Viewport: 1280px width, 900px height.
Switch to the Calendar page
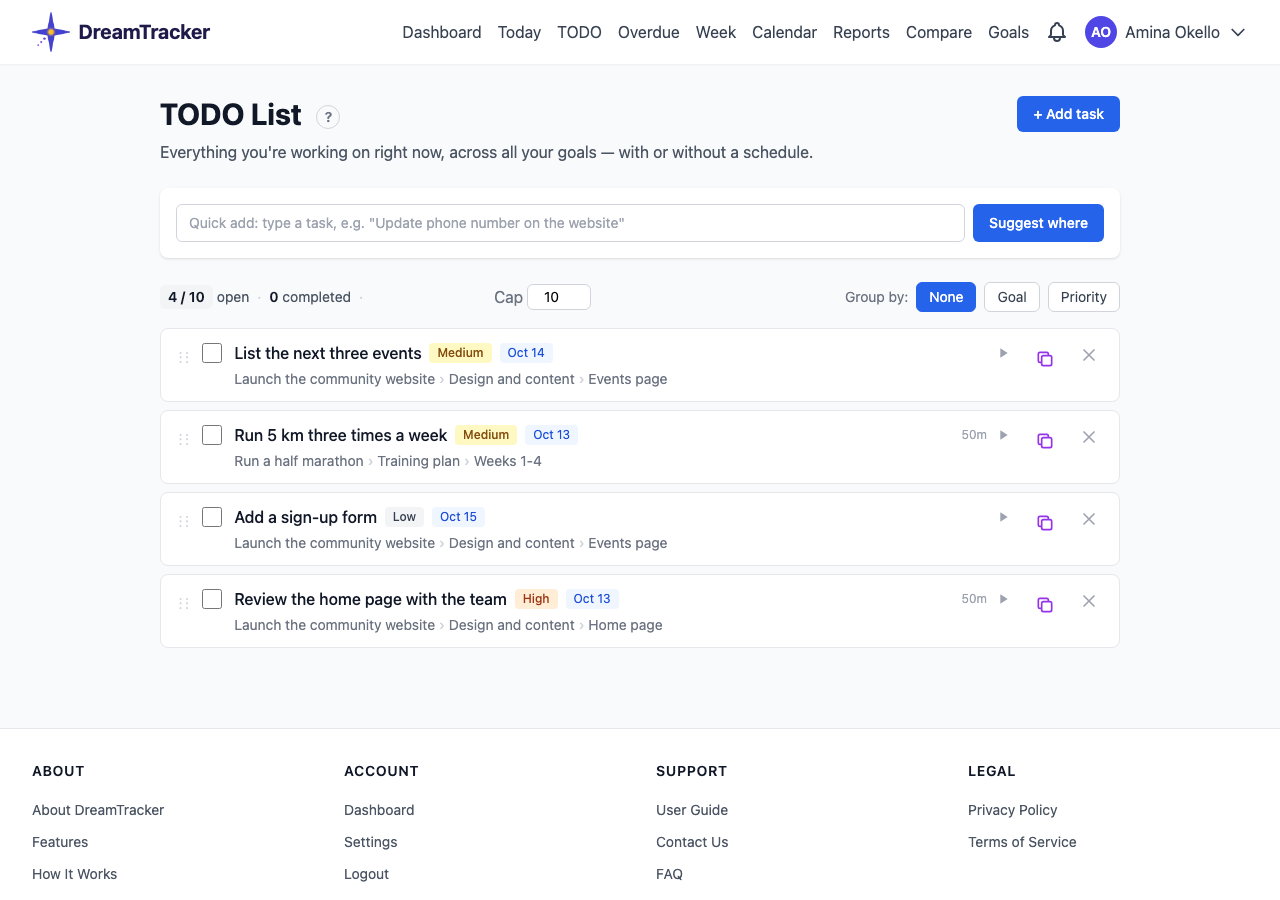point(784,32)
